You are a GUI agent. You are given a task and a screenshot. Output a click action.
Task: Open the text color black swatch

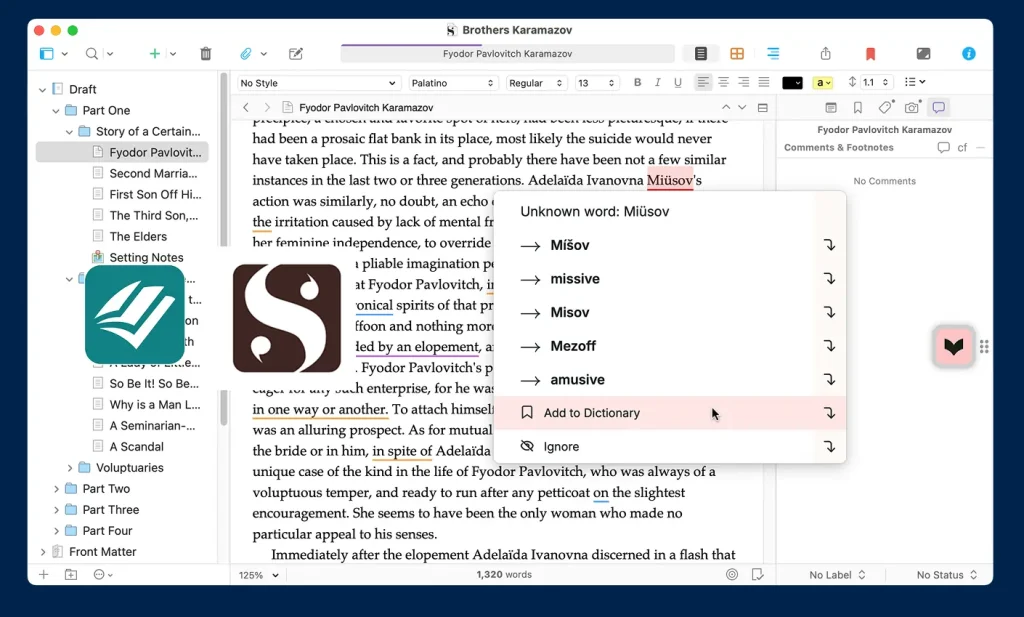(792, 83)
